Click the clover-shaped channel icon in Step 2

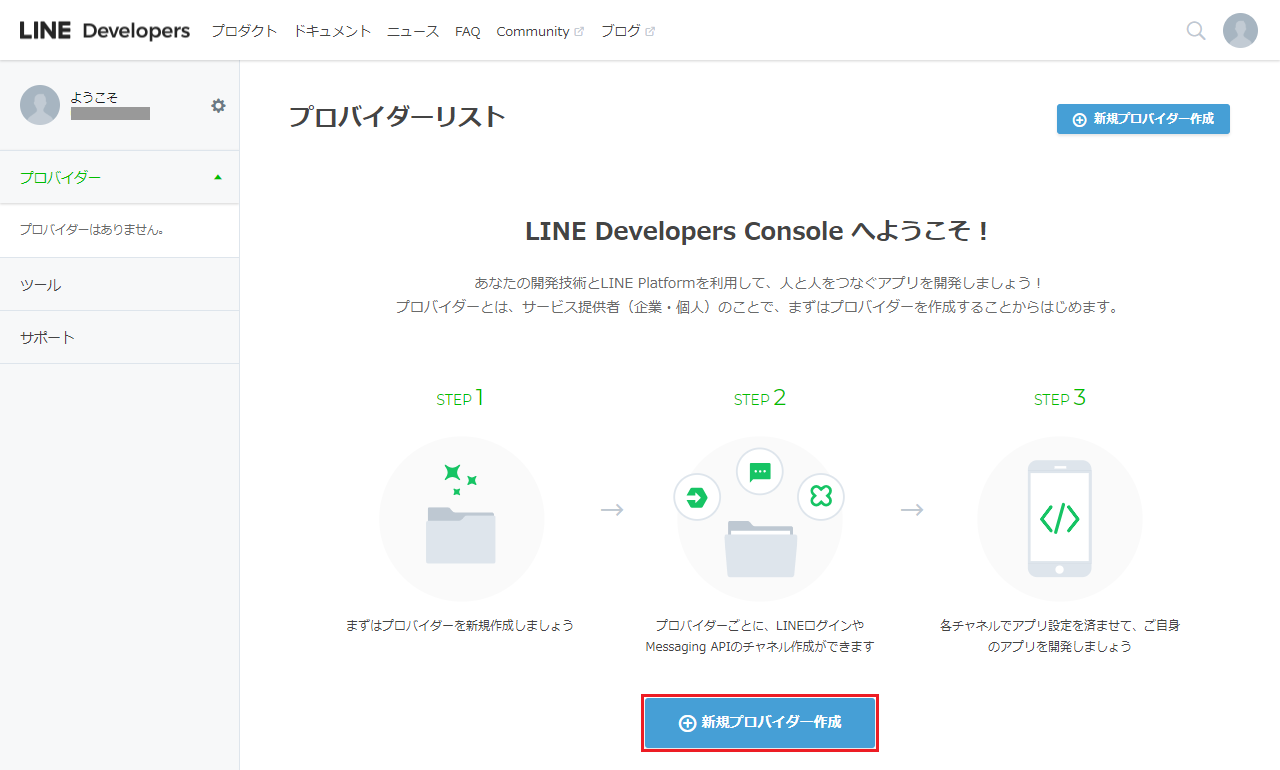tap(821, 497)
